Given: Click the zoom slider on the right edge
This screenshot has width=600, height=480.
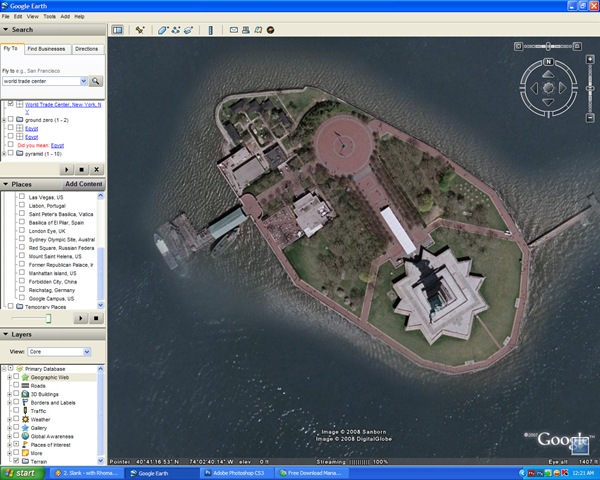Looking at the screenshot, I should click(590, 89).
